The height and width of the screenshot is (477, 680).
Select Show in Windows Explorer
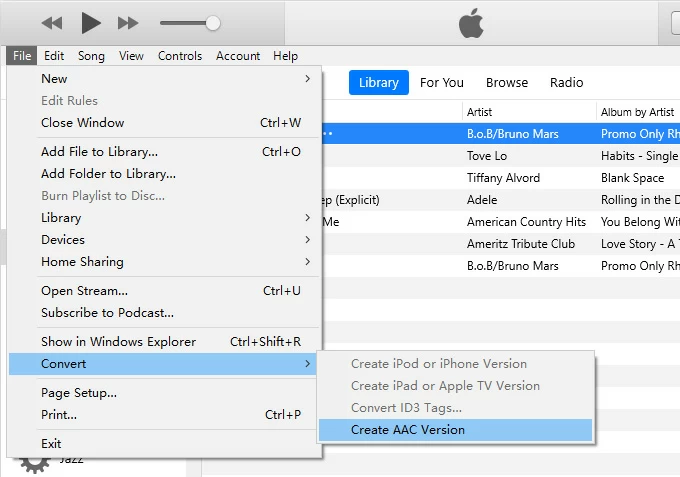click(118, 342)
